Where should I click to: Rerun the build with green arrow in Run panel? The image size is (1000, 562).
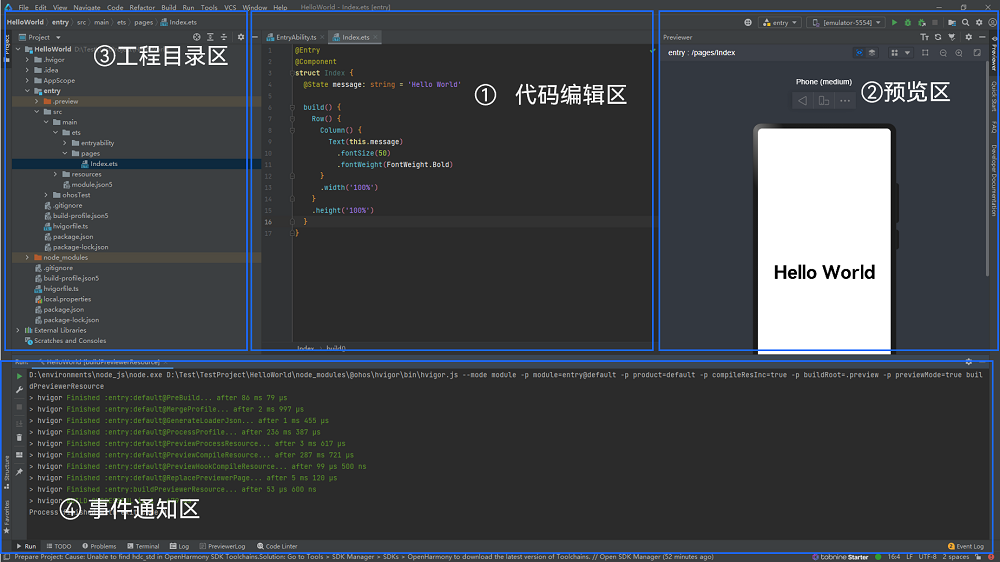pos(19,376)
